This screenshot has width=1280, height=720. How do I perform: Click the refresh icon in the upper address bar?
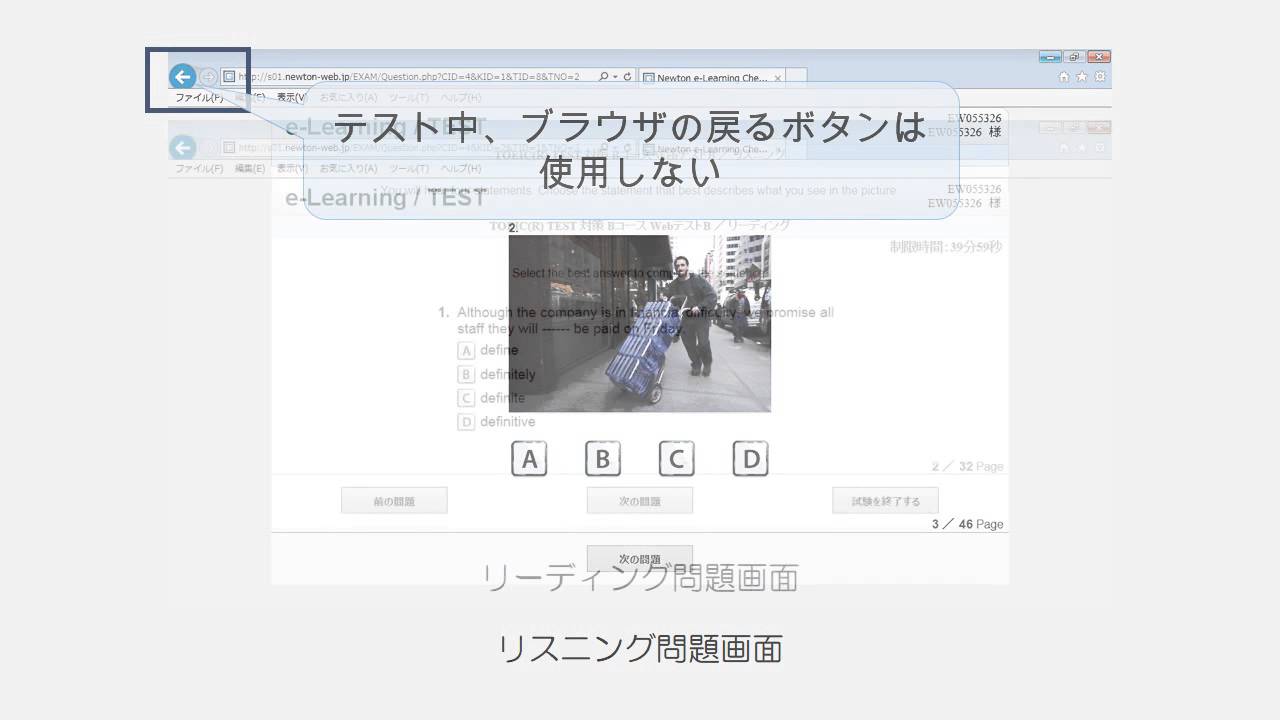[627, 76]
